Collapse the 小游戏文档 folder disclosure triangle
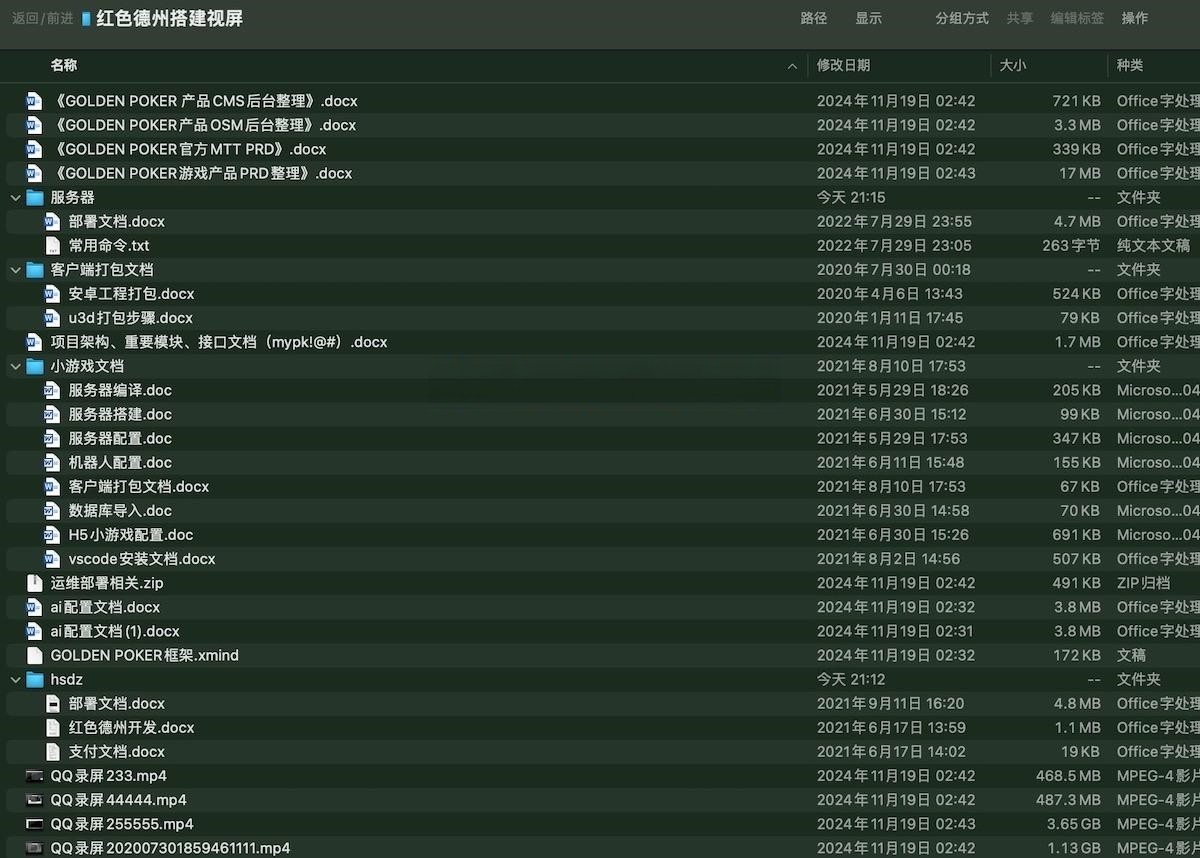Image resolution: width=1200 pixels, height=858 pixels. 15,366
